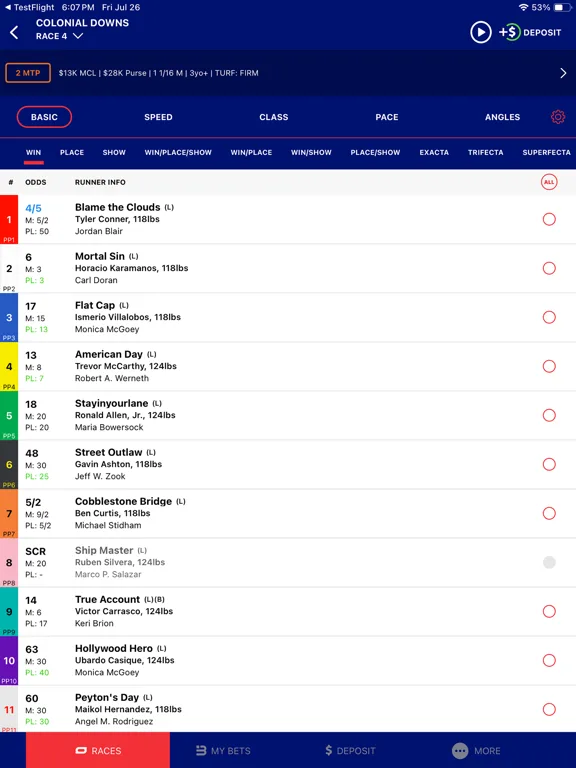
Task: Choose PLACE bet type
Action: (72, 152)
